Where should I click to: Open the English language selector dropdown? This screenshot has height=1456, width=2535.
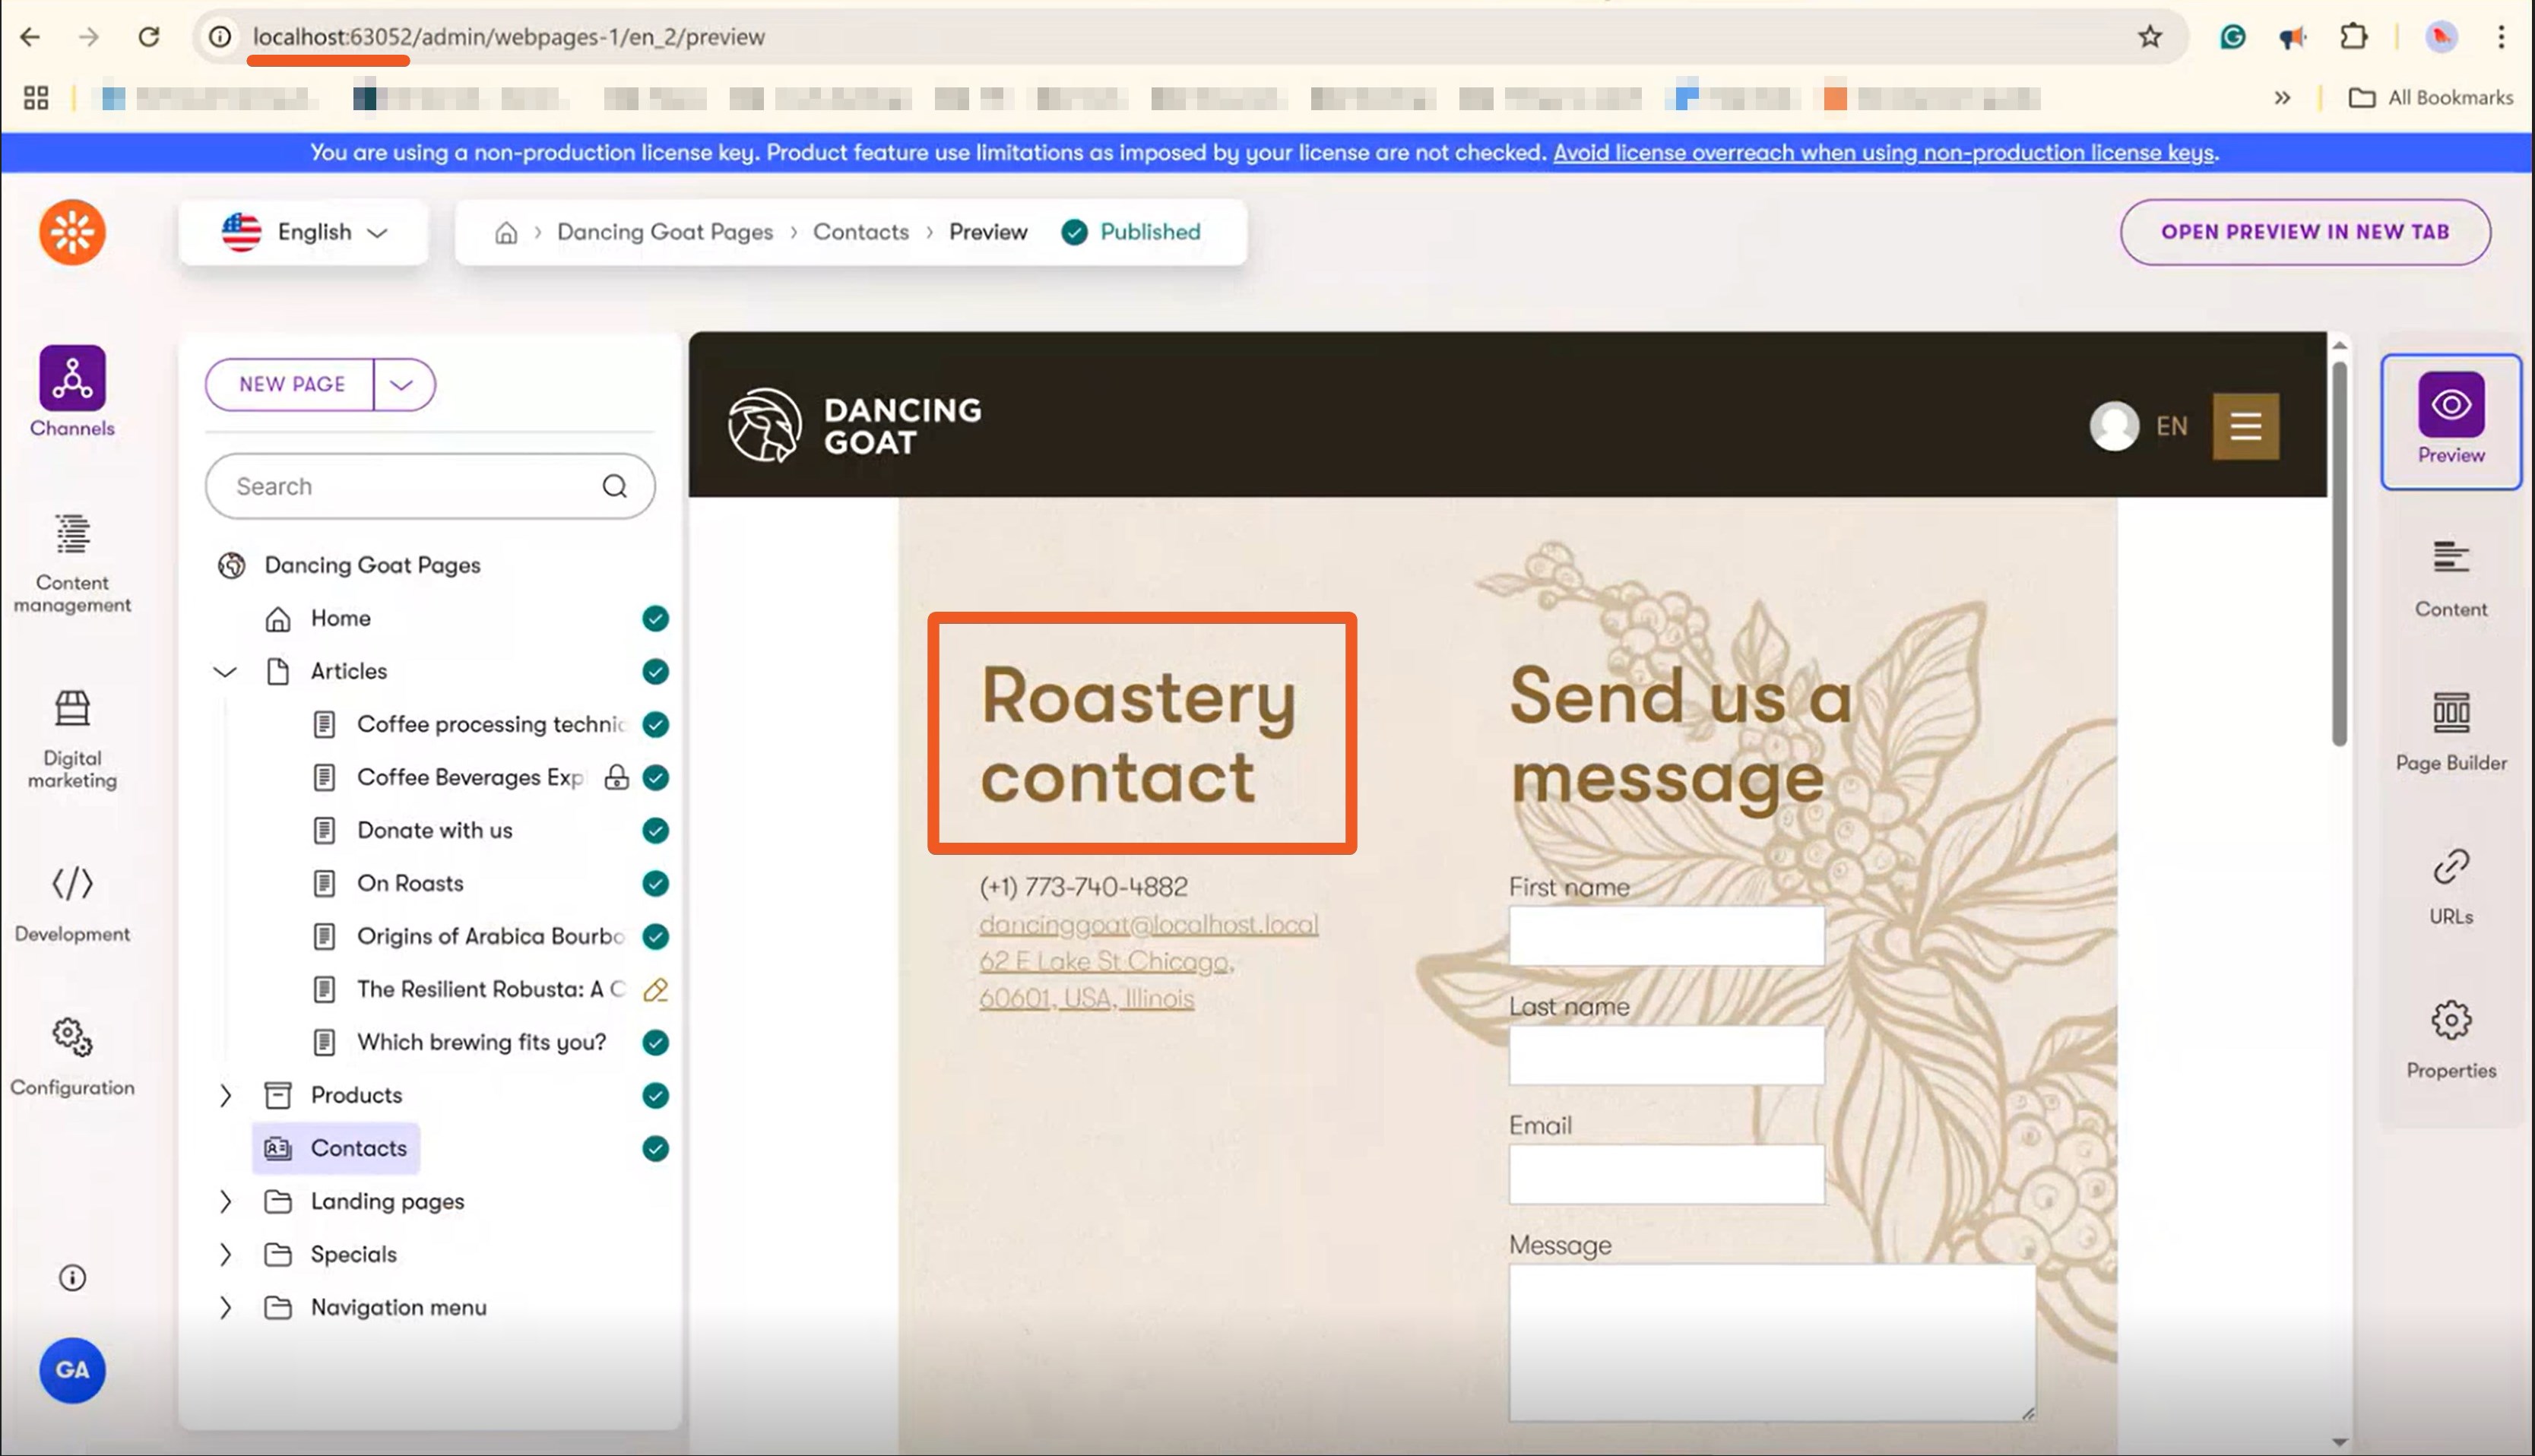tap(304, 232)
